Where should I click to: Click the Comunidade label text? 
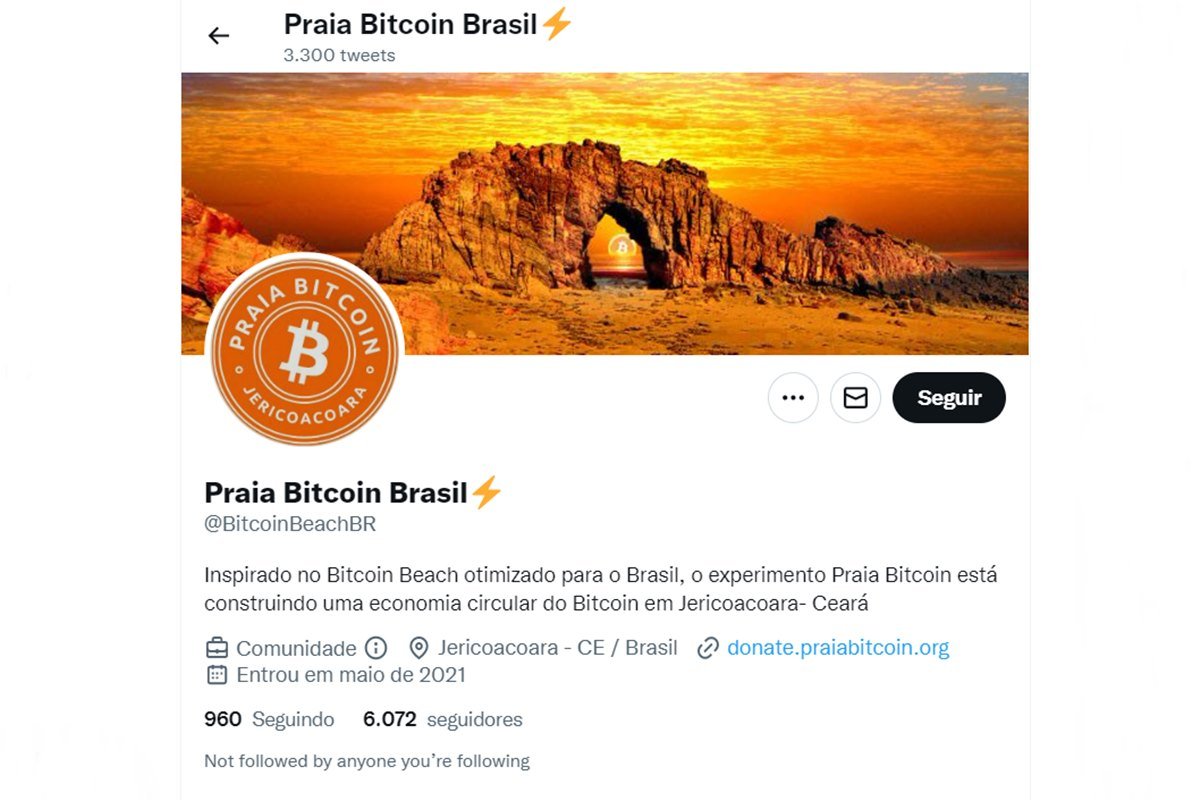pyautogui.click(x=296, y=648)
